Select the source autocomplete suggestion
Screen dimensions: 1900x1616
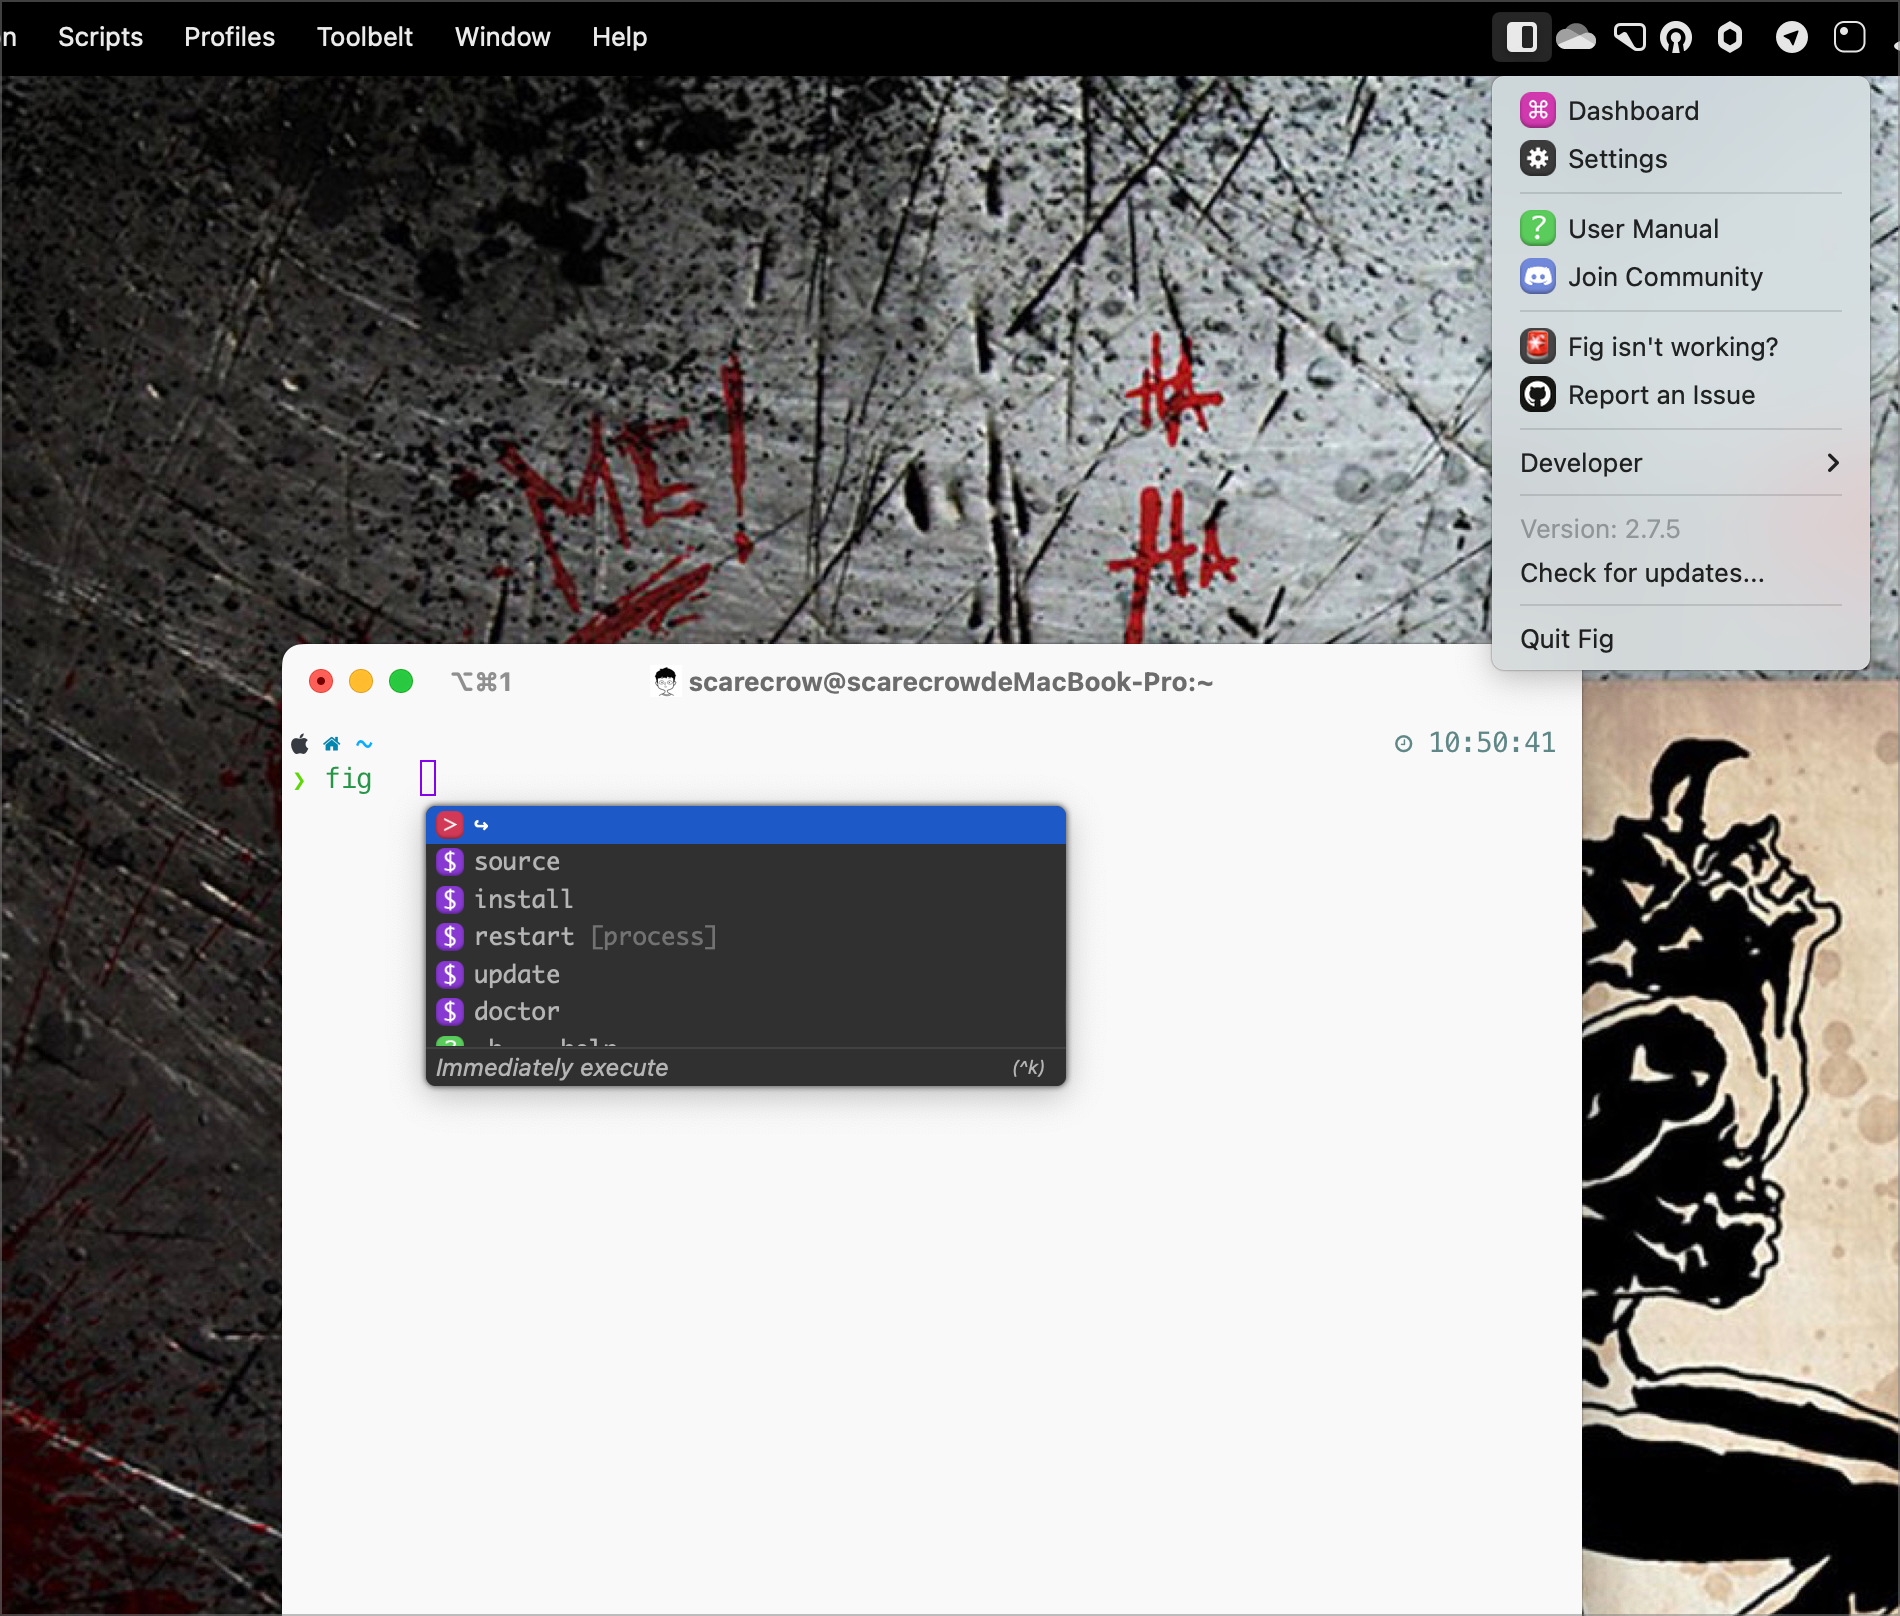pos(746,861)
